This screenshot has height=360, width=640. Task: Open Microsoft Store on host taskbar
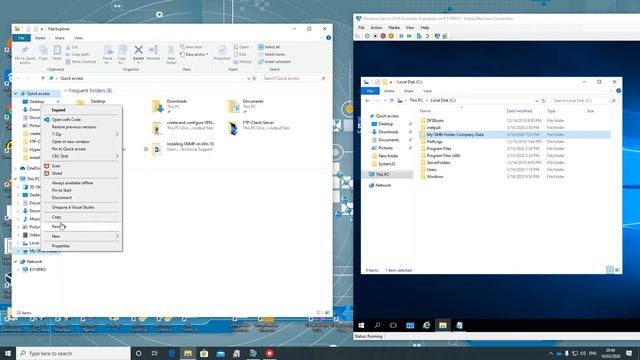(204, 353)
